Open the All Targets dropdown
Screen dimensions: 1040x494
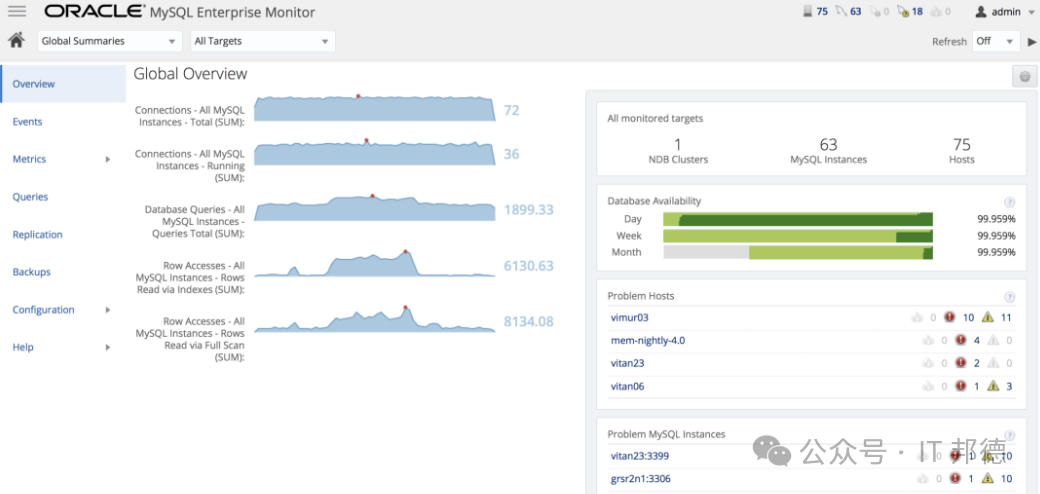[263, 41]
